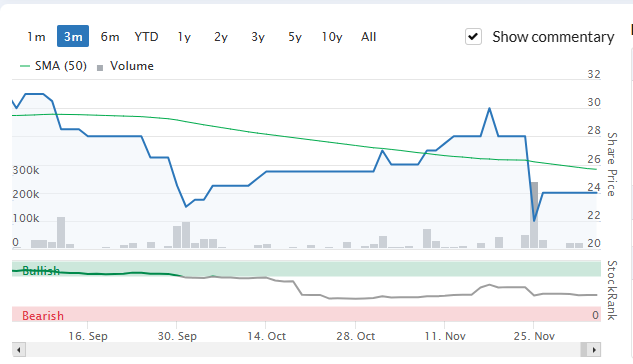The image size is (633, 364).
Task: Select the 1m time range
Action: 36,37
